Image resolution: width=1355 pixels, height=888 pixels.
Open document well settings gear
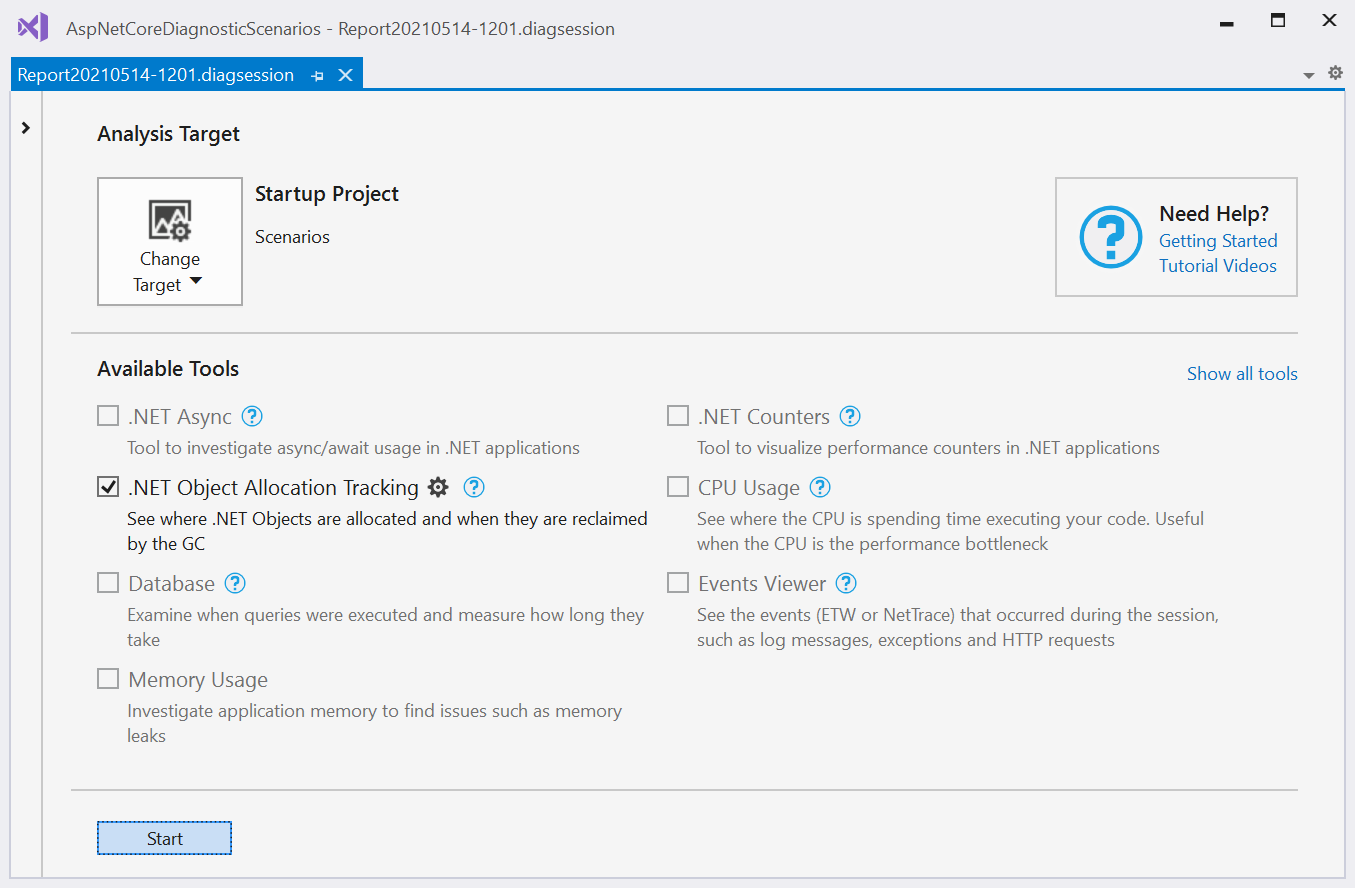pyautogui.click(x=1335, y=73)
